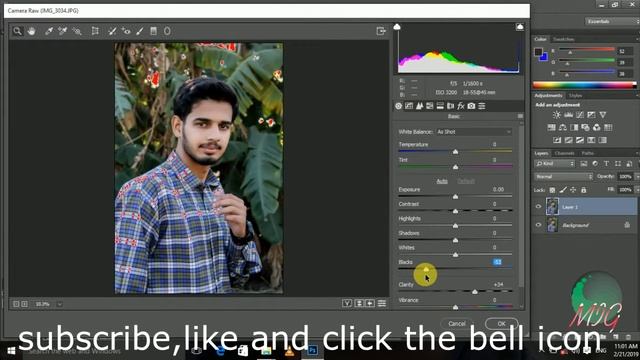Click Cancel in Camera Raw dialog

coord(457,324)
